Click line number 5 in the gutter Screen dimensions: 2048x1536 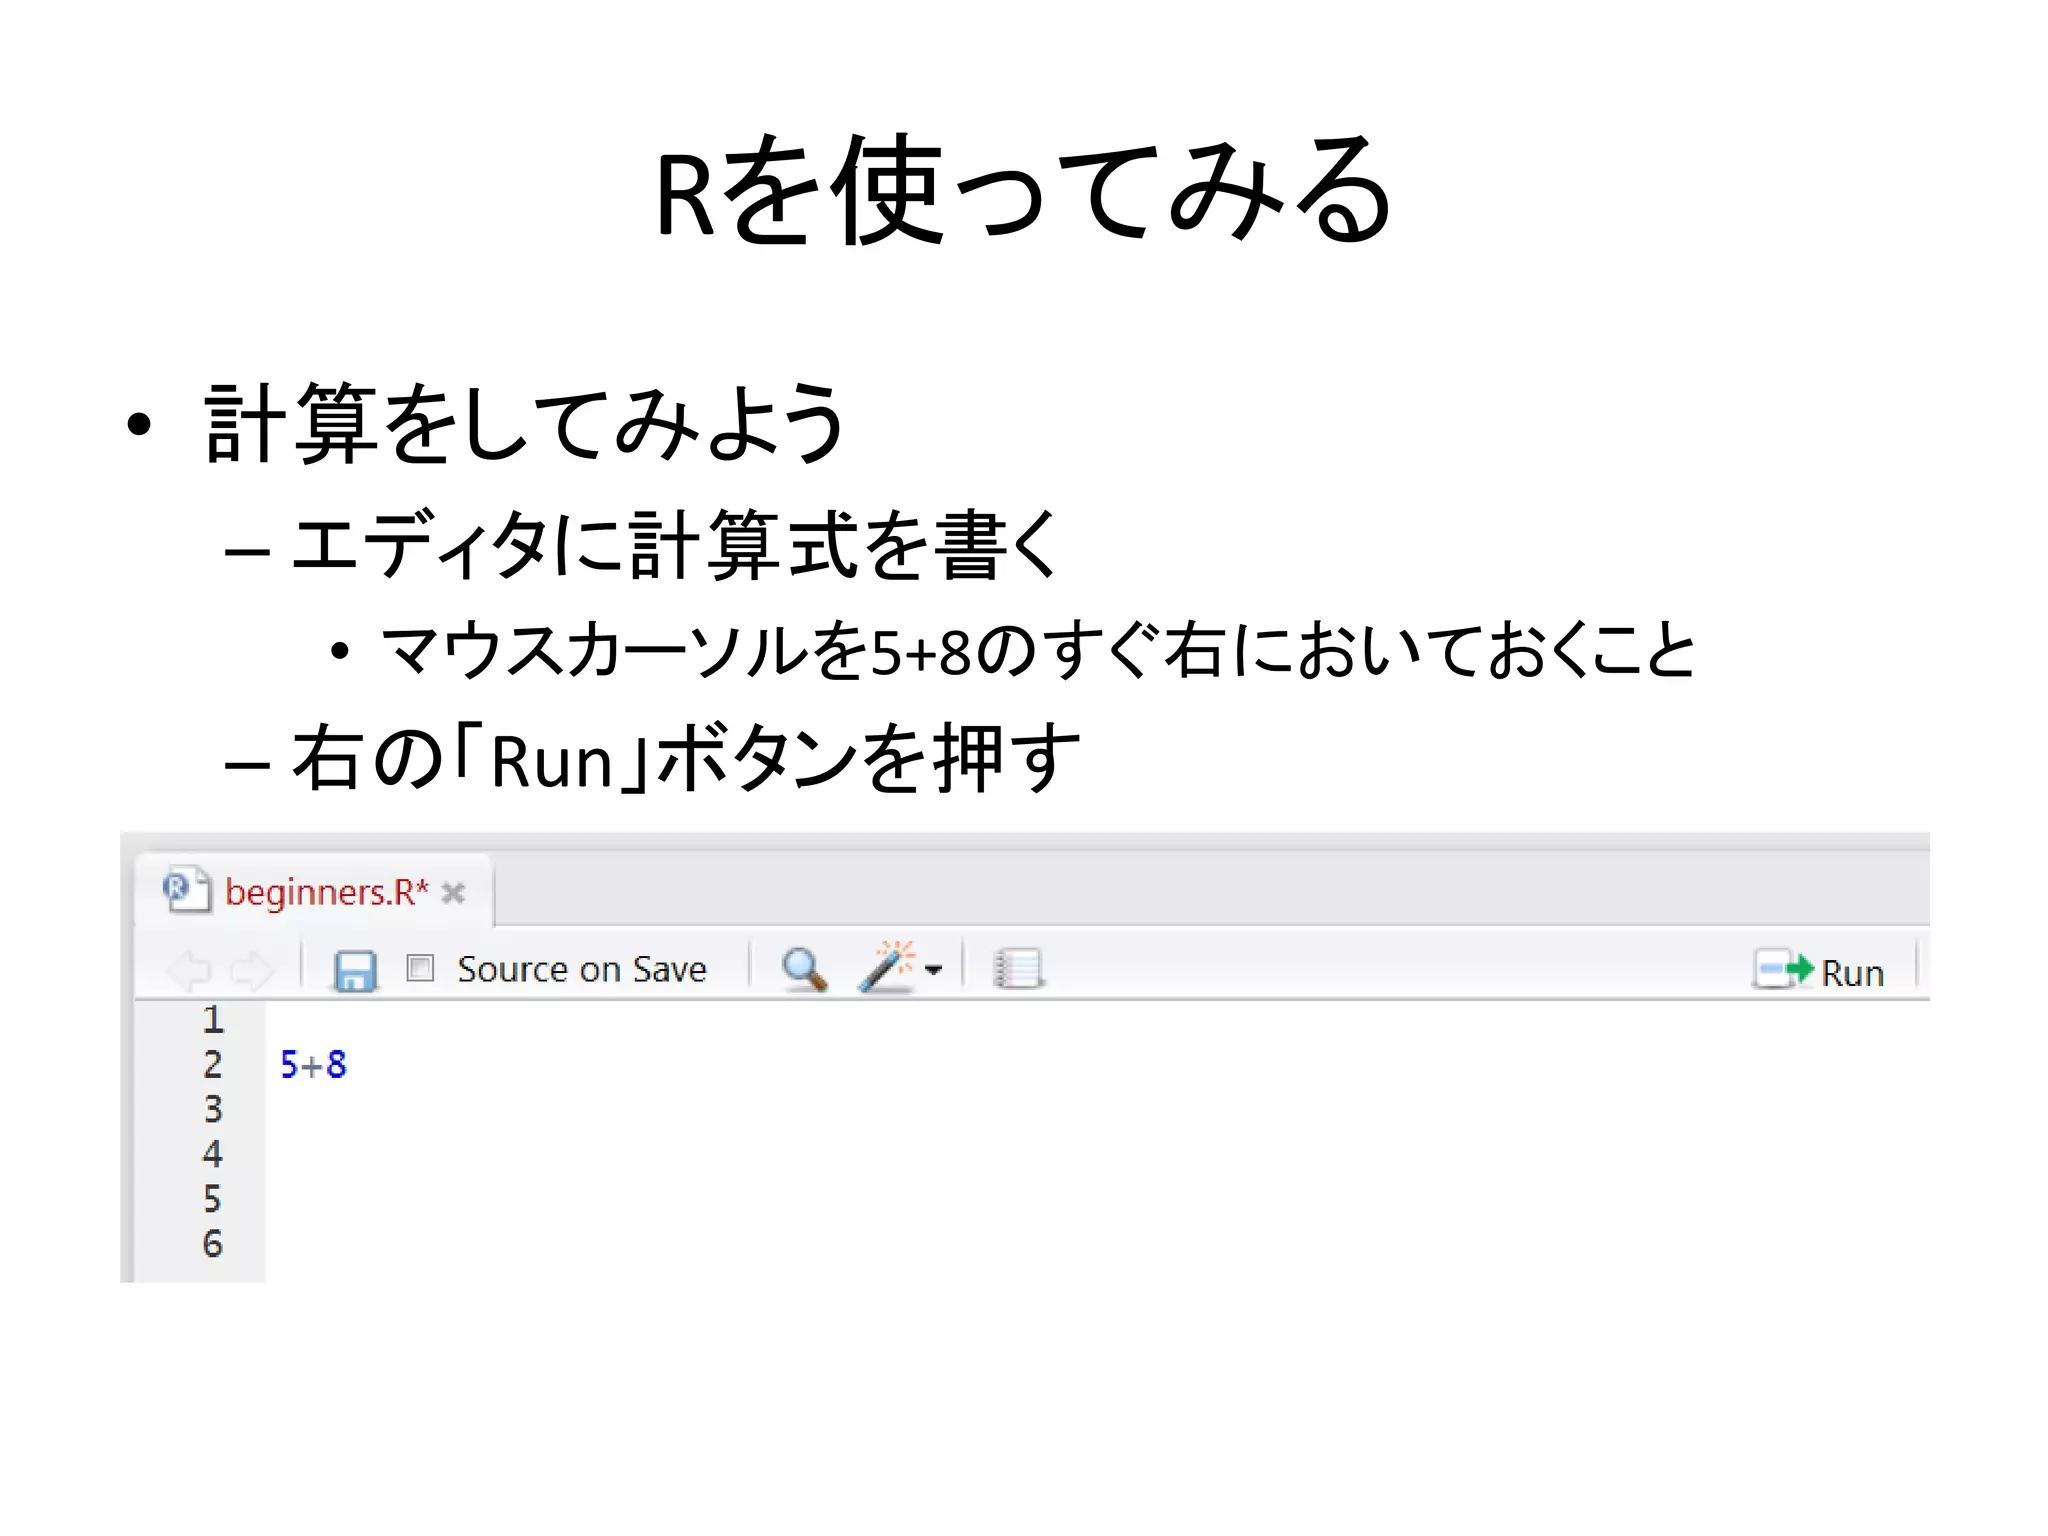click(x=213, y=1199)
